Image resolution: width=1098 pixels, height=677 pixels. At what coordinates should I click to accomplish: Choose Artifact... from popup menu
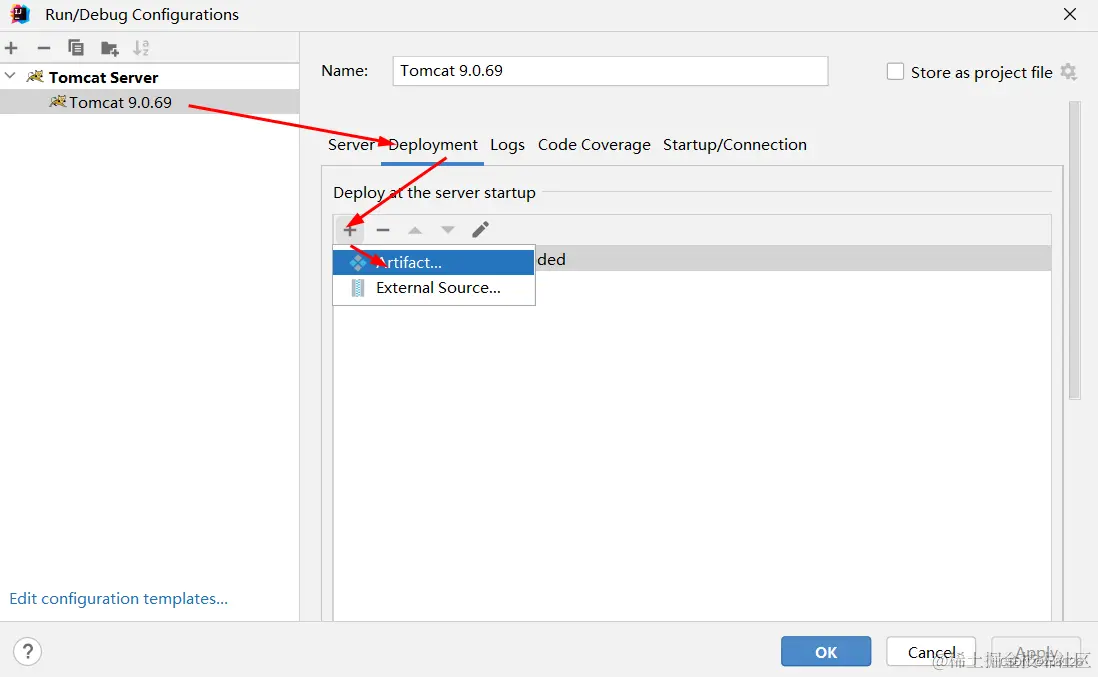(433, 263)
